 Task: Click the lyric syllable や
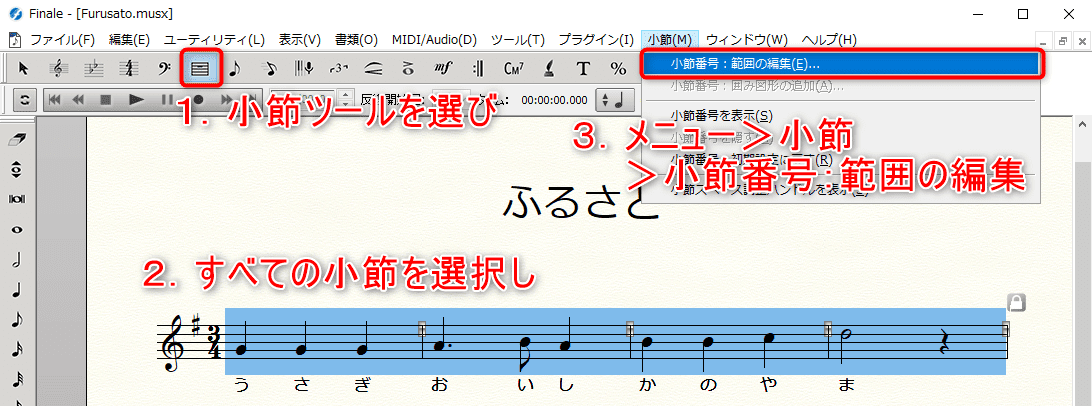(x=767, y=384)
